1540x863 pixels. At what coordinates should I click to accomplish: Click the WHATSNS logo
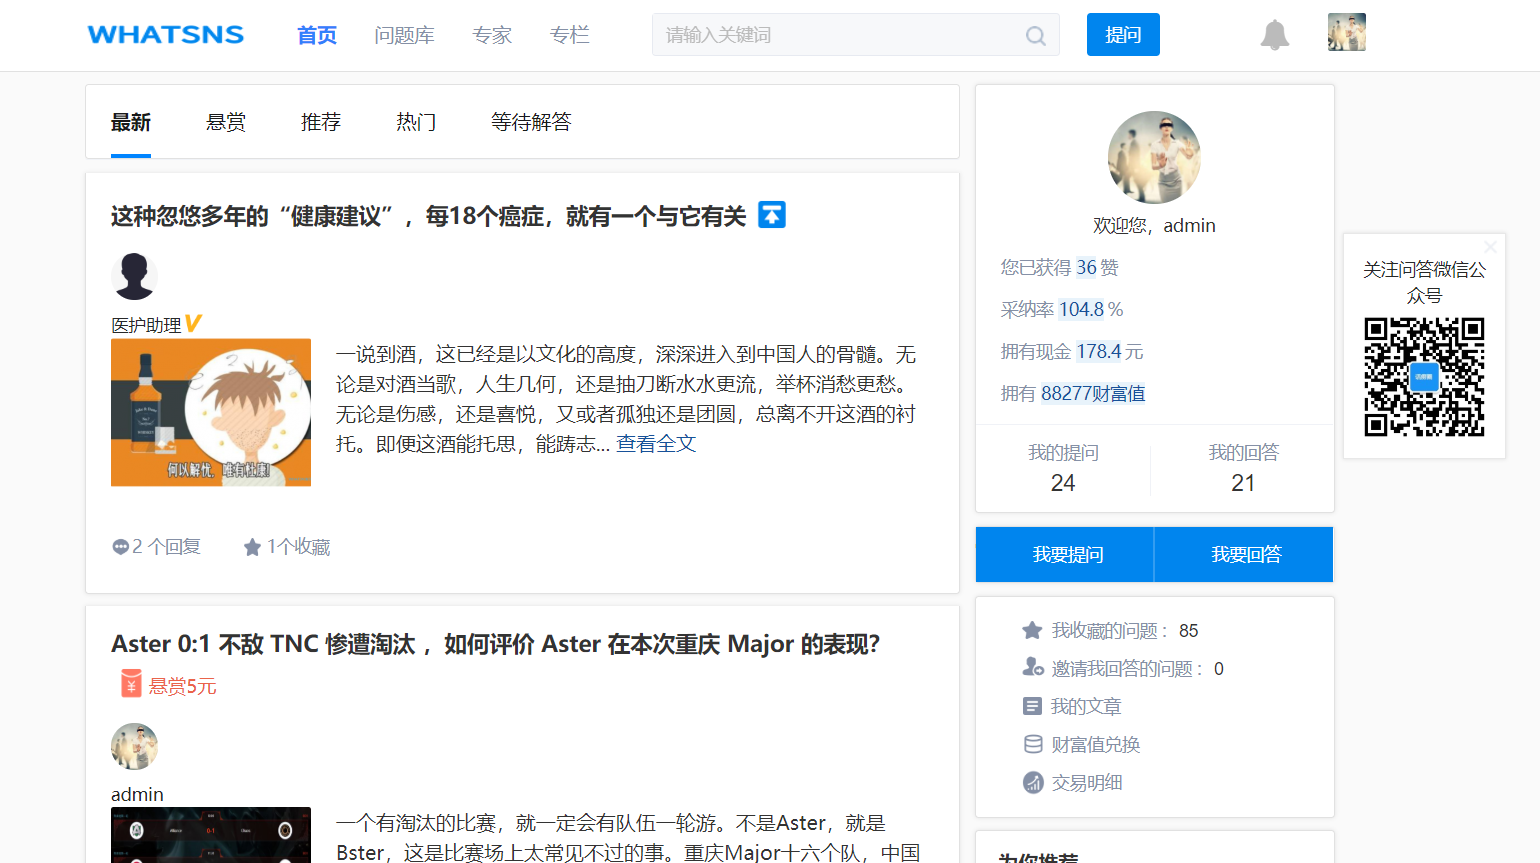(166, 35)
